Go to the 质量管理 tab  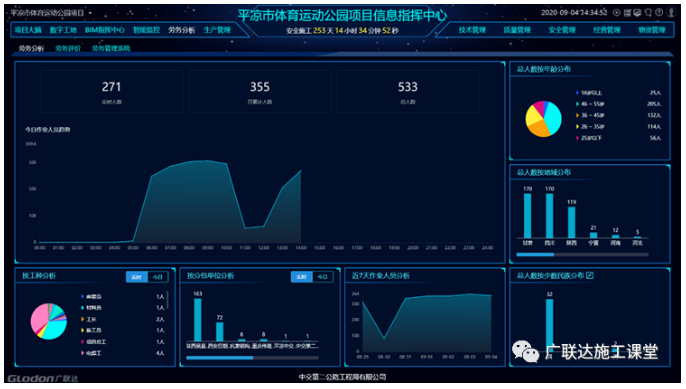pyautogui.click(x=517, y=30)
